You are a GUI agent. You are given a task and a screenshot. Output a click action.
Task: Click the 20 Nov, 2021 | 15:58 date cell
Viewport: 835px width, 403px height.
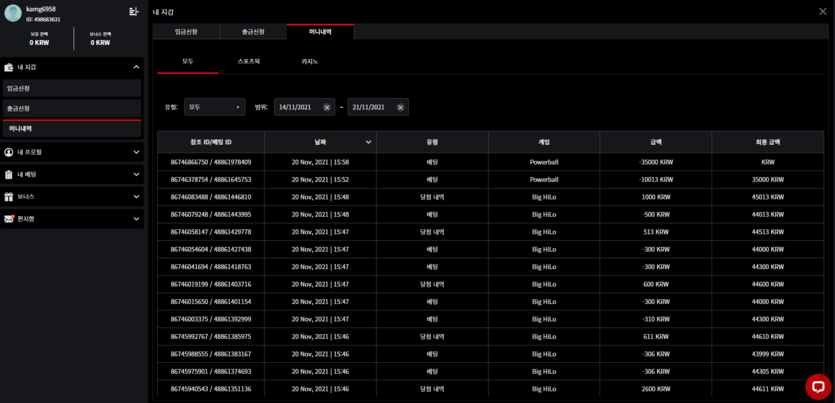click(321, 162)
